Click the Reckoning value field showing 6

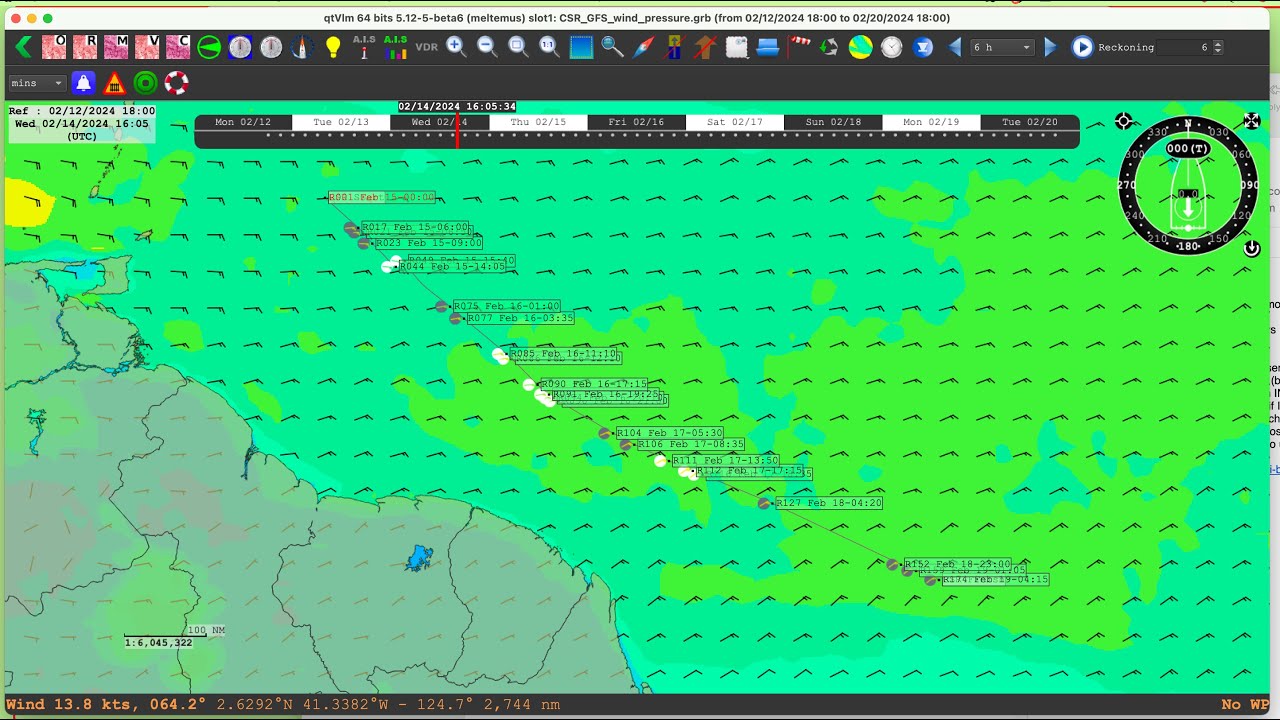(x=1185, y=47)
